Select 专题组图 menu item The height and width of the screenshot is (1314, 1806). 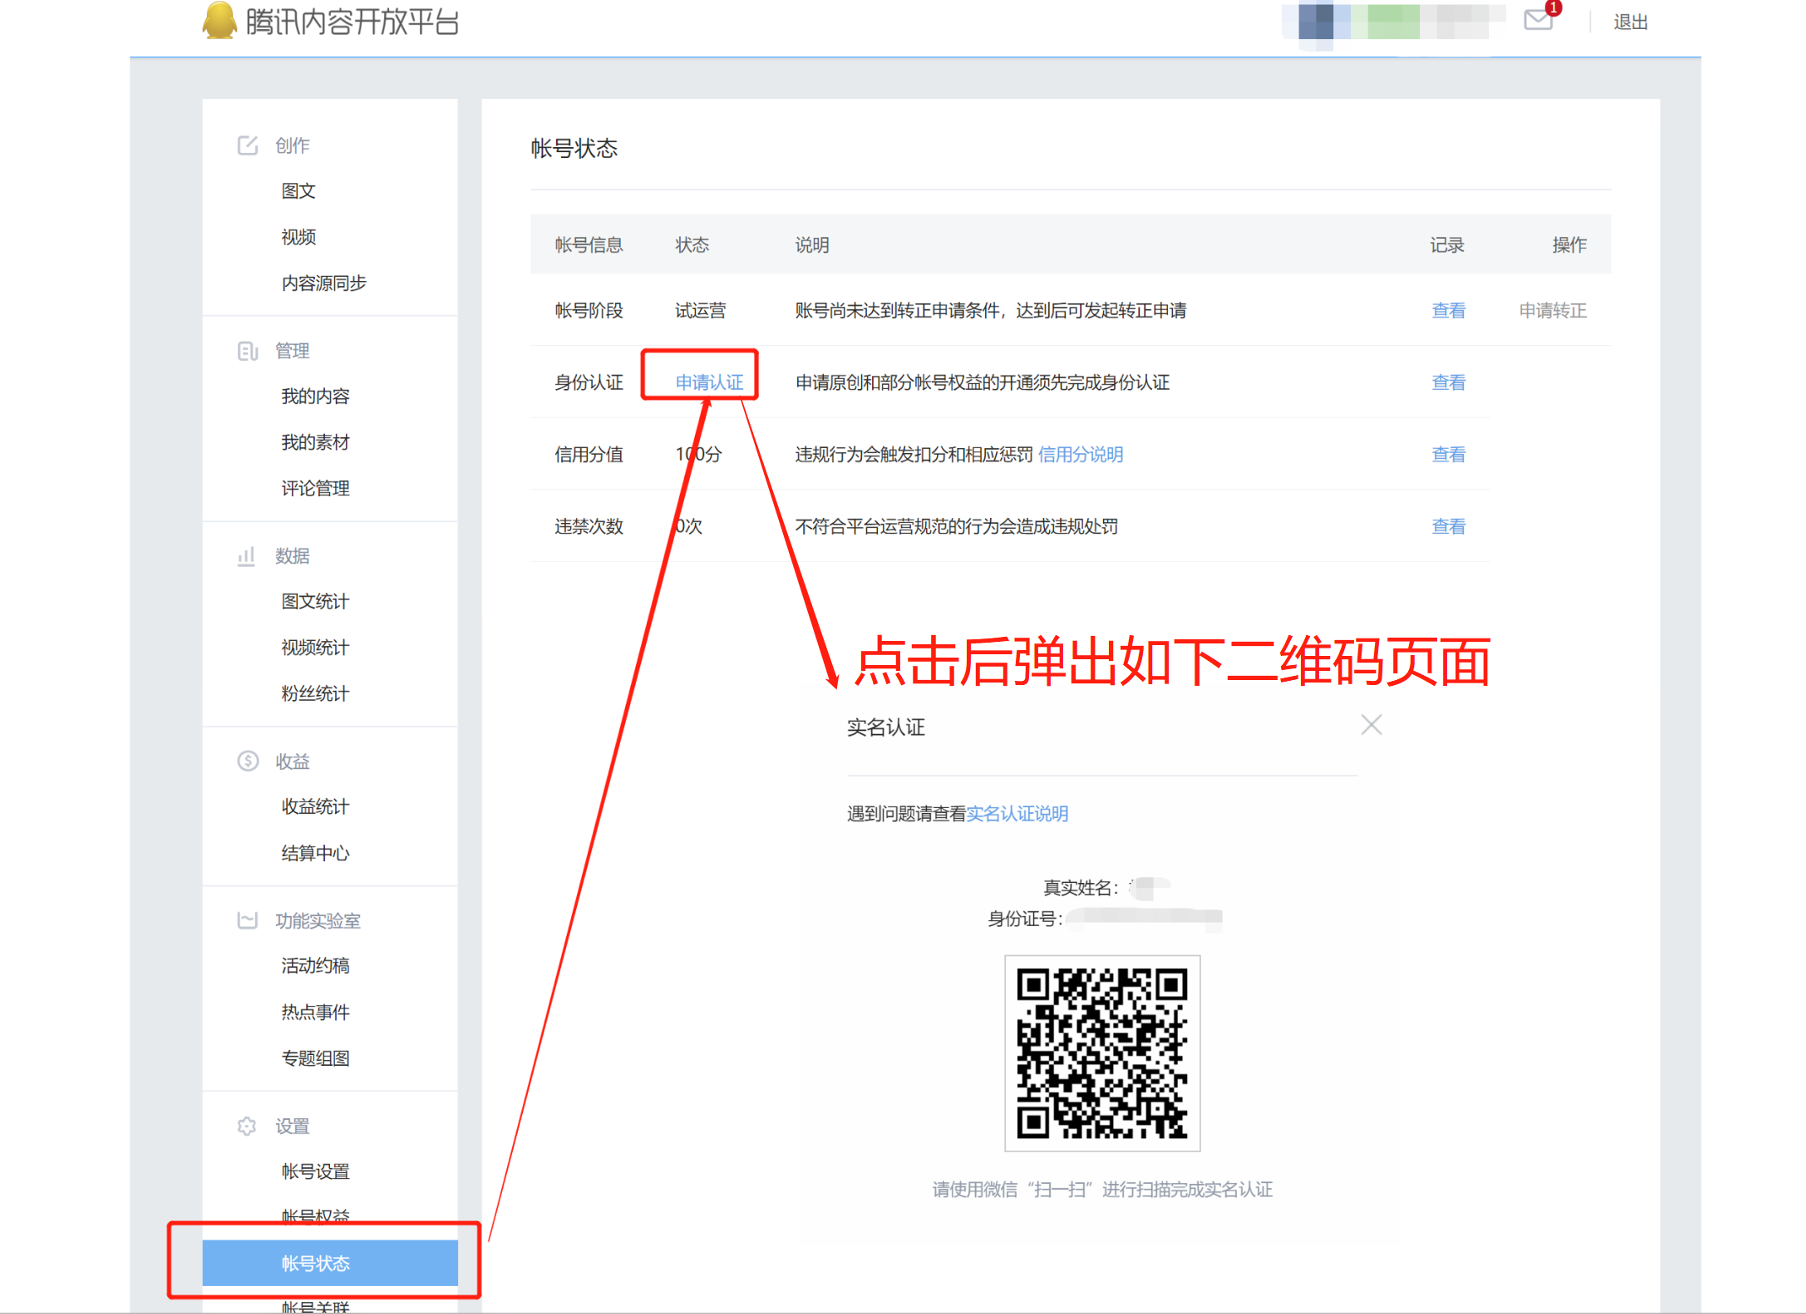(315, 1058)
